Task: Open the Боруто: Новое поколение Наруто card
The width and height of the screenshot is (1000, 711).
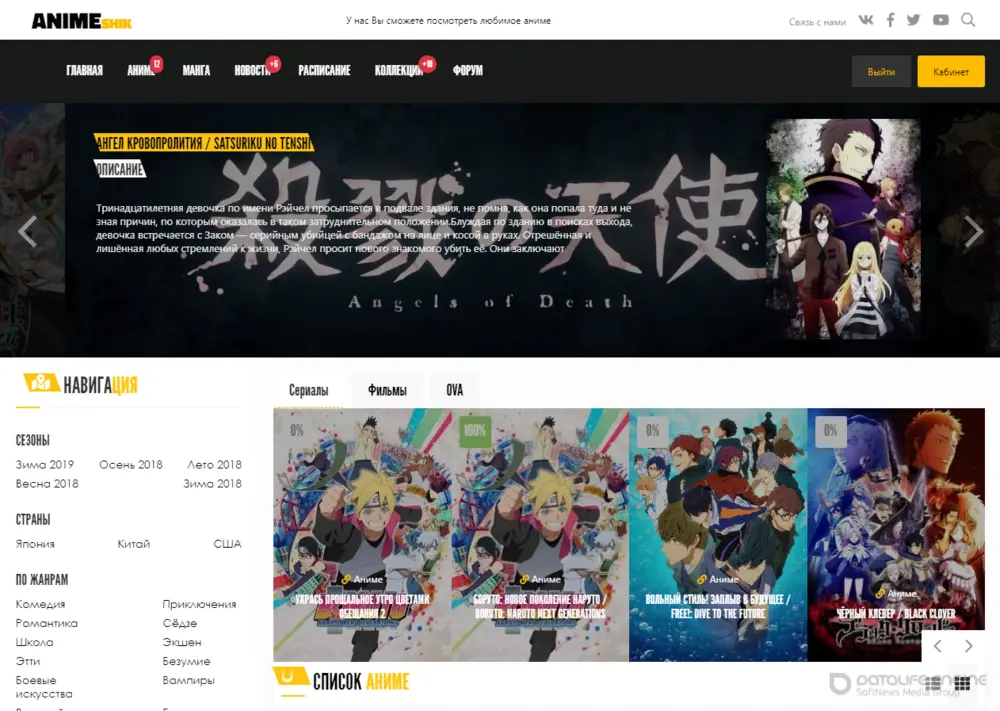Action: [540, 534]
